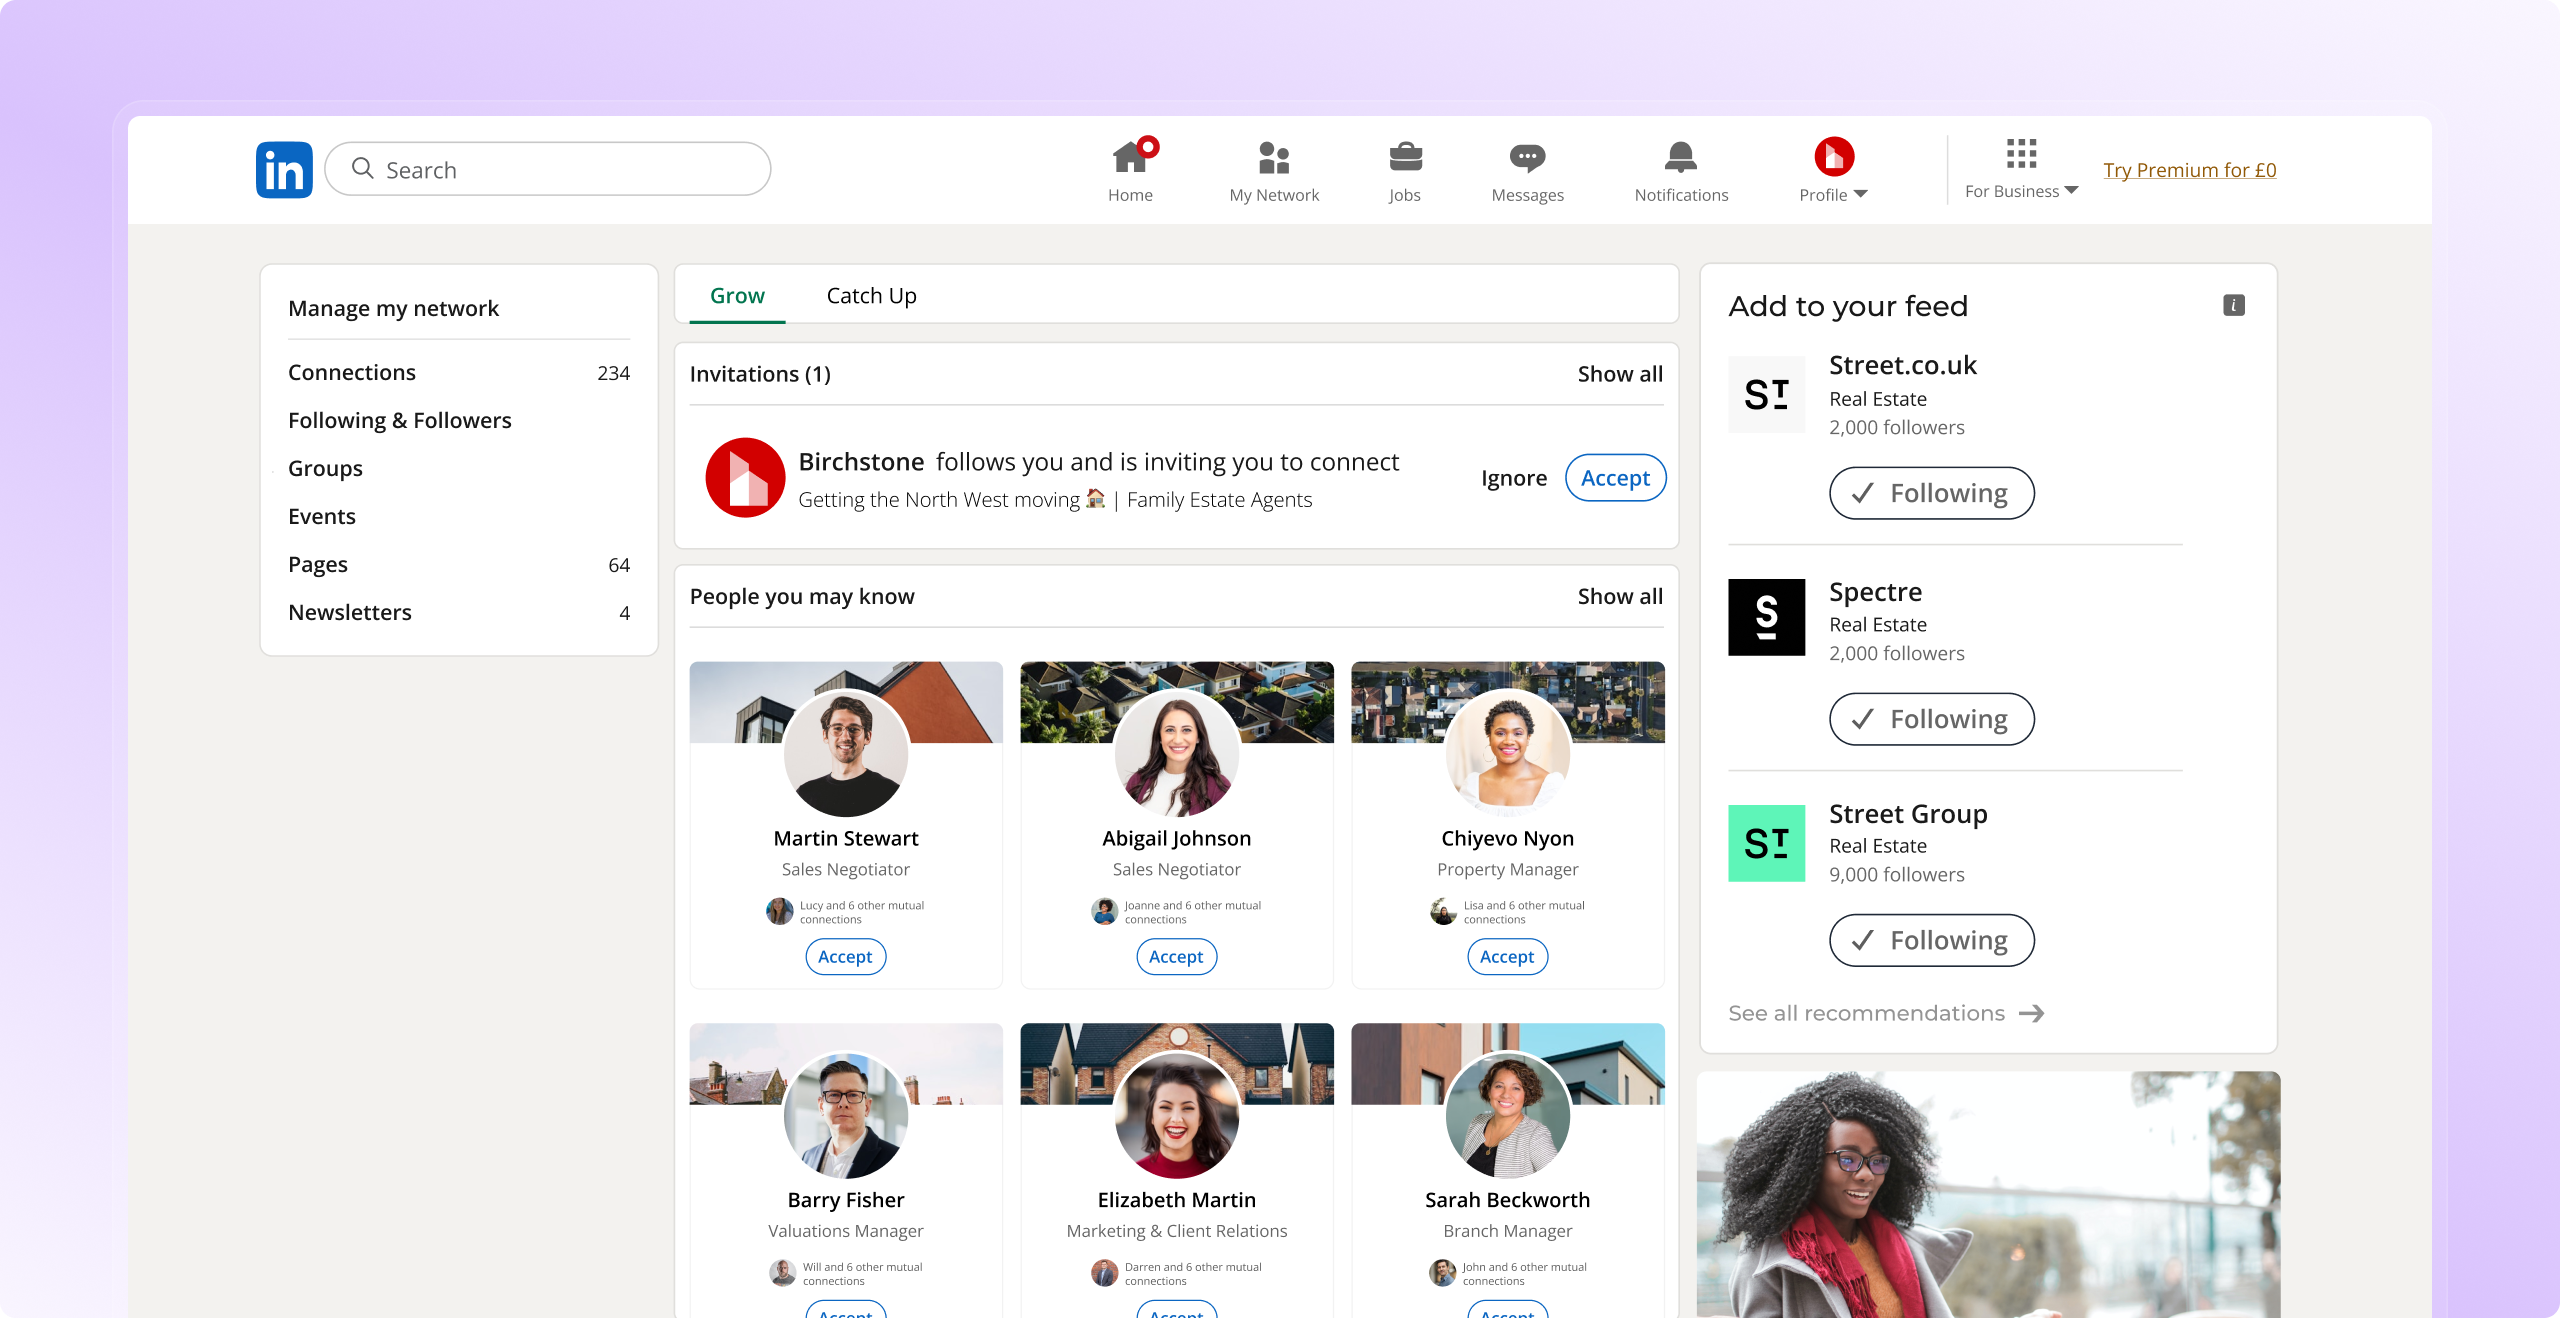The width and height of the screenshot is (2560, 1318).
Task: Click the Birchstone name in invitation
Action: pyautogui.click(x=861, y=461)
